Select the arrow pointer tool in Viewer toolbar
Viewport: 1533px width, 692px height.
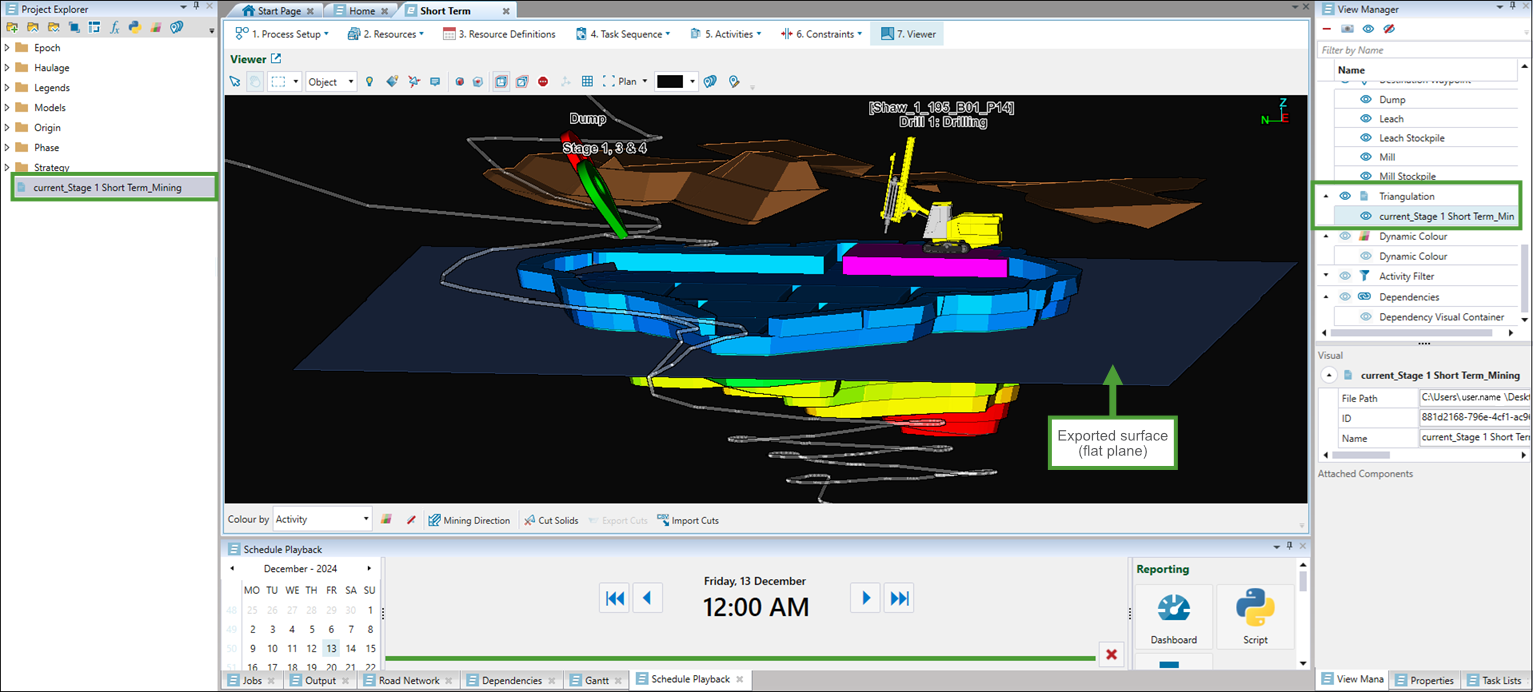(235, 82)
